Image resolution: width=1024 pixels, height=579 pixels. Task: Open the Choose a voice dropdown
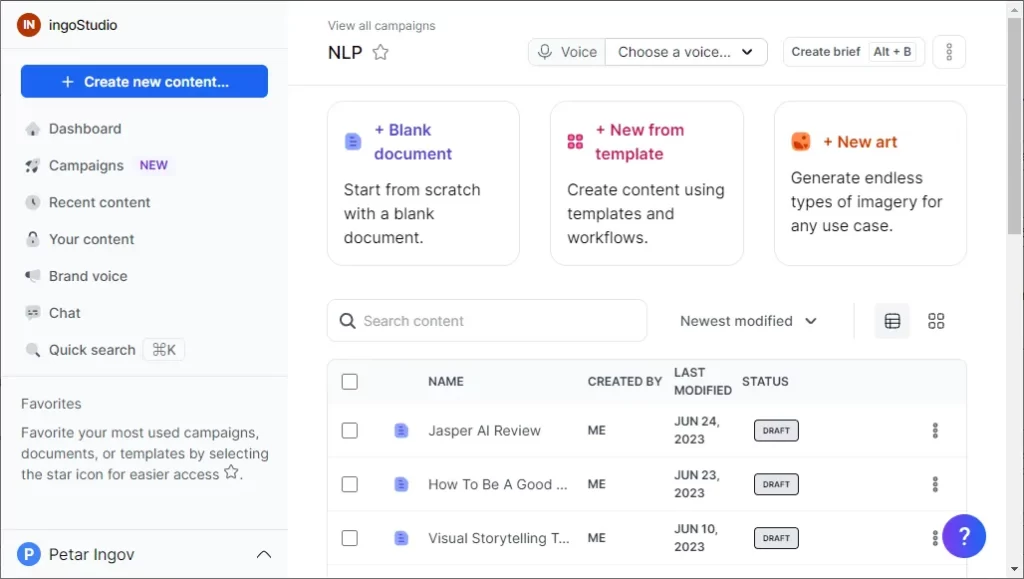coord(686,51)
